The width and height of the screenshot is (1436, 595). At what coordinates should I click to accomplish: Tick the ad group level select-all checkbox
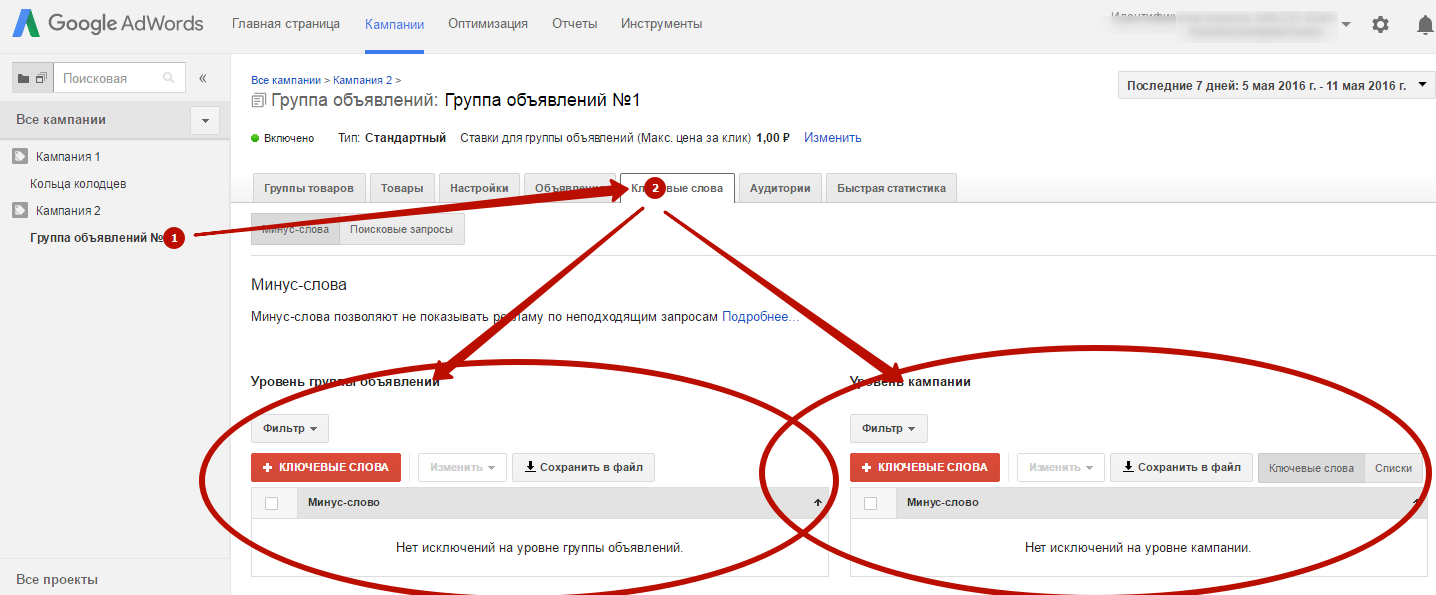pos(272,503)
